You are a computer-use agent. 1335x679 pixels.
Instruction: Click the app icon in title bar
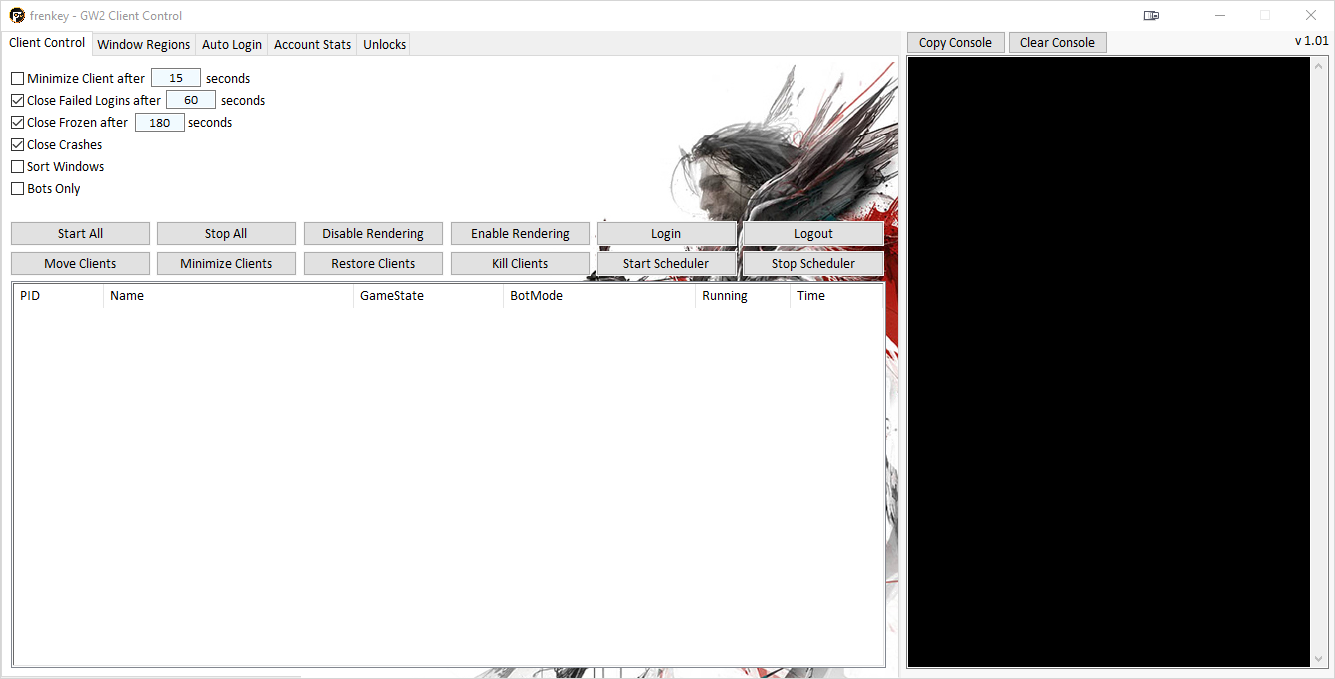click(17, 15)
